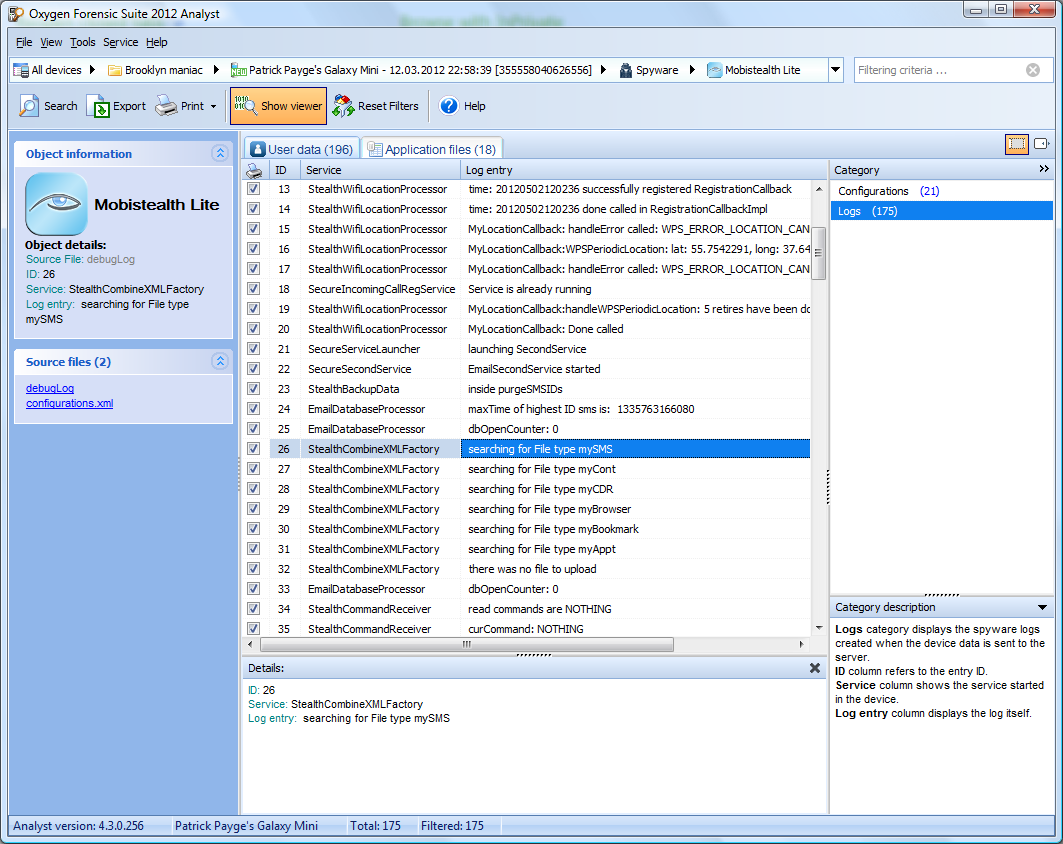This screenshot has width=1063, height=844.
Task: Toggle the checkbox for row ID 26
Action: point(253,449)
